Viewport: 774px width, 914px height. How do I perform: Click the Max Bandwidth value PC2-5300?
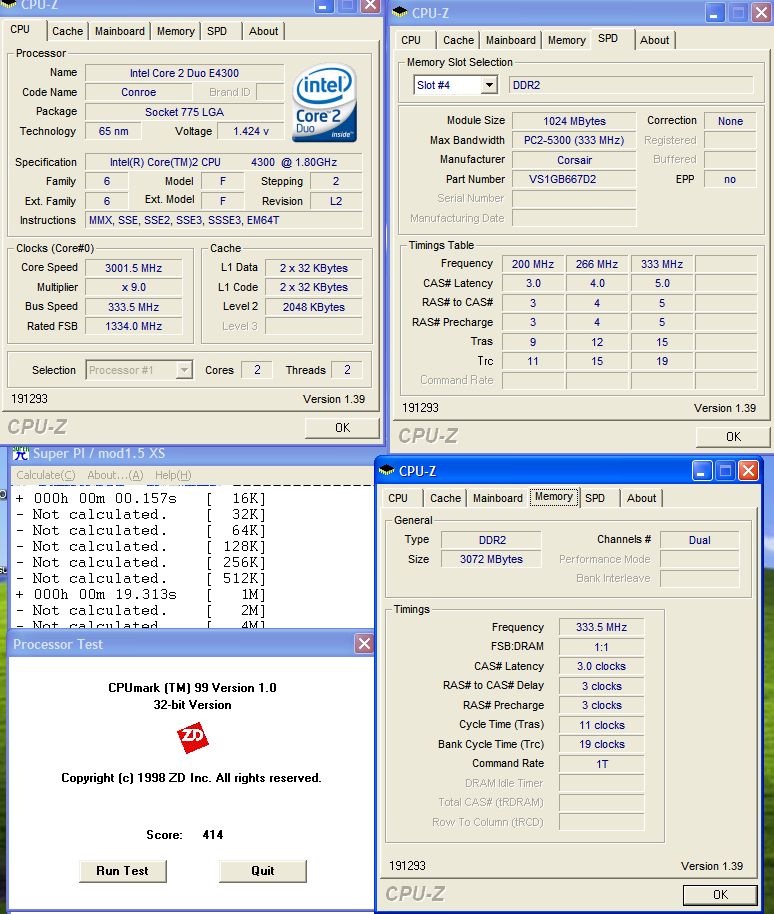[x=574, y=140]
